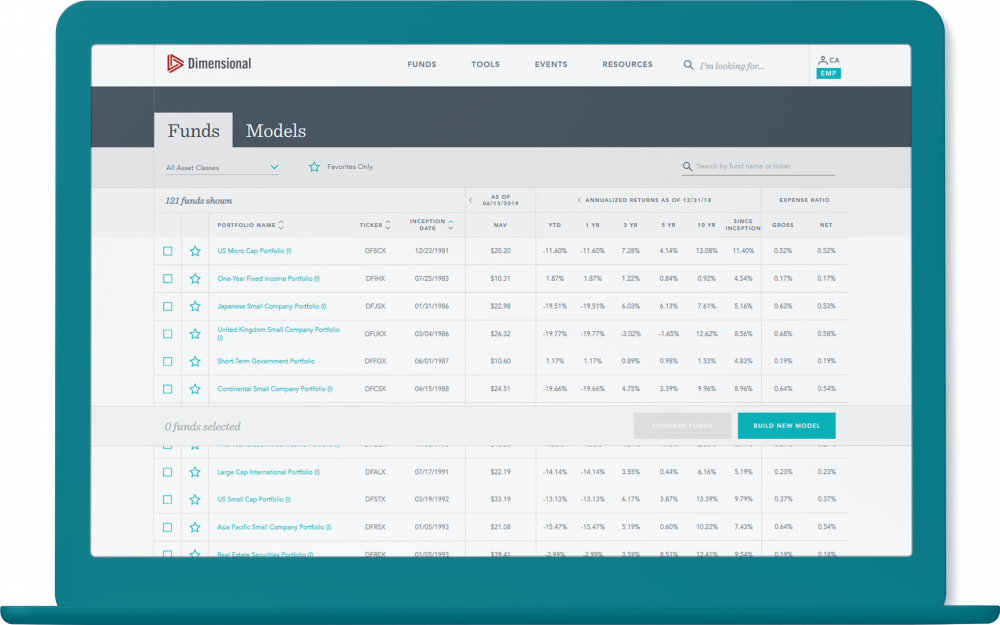This screenshot has width=1000, height=625.
Task: Click the DFSTX ticker cell
Action: click(x=375, y=499)
